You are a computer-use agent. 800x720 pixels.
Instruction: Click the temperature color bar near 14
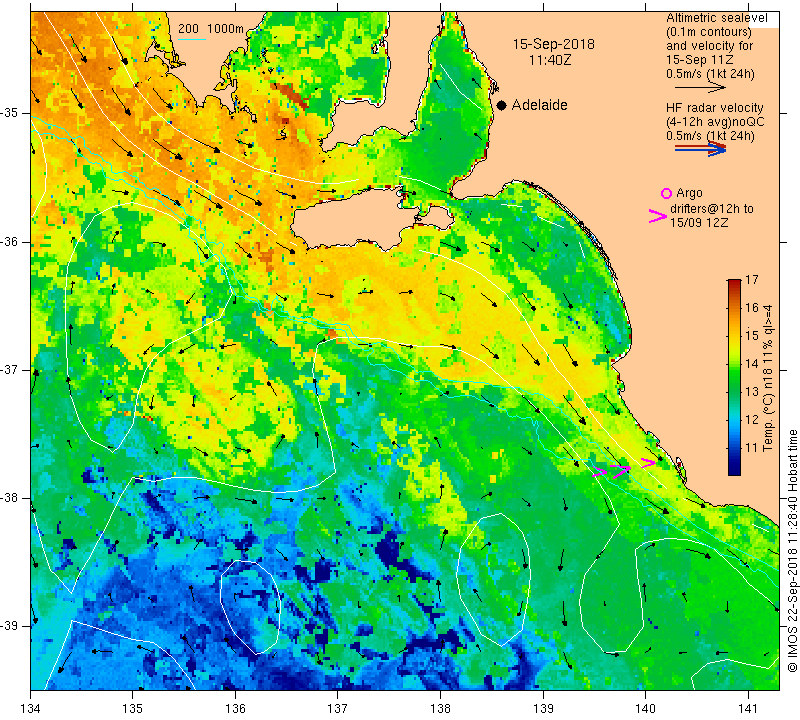(x=734, y=364)
